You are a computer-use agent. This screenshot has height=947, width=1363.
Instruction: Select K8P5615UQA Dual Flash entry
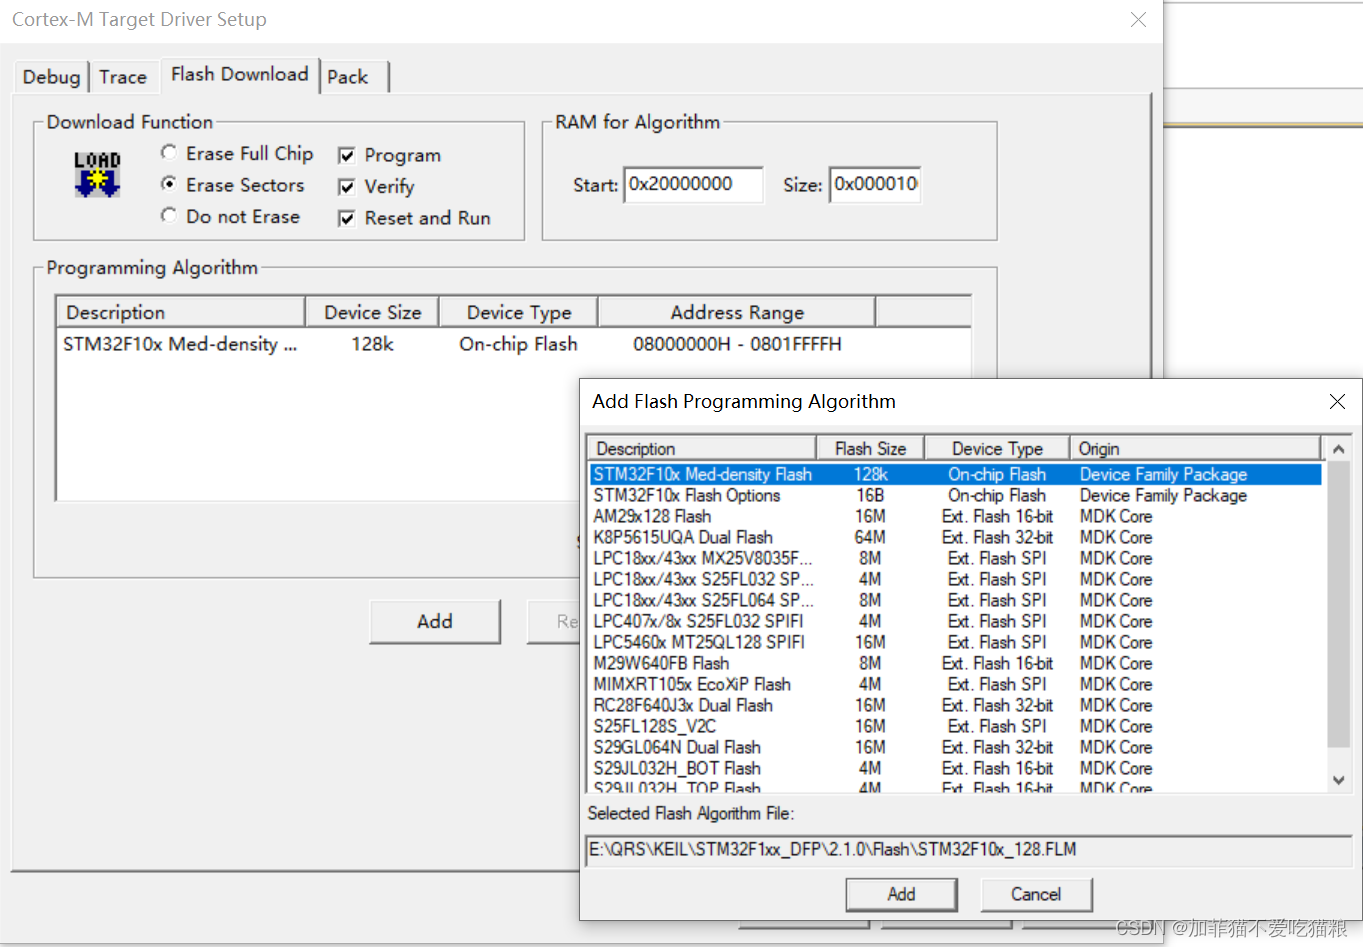pyautogui.click(x=955, y=537)
